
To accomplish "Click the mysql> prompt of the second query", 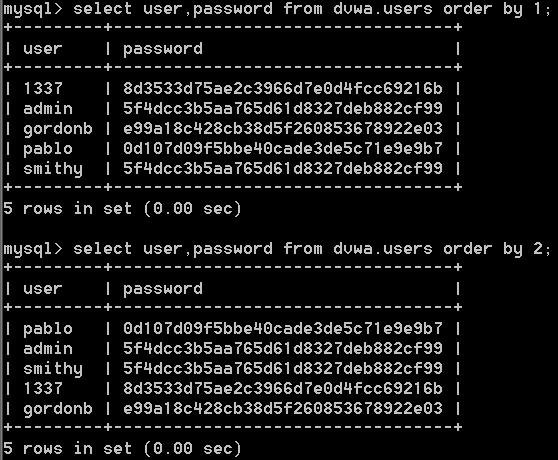I will [33, 249].
